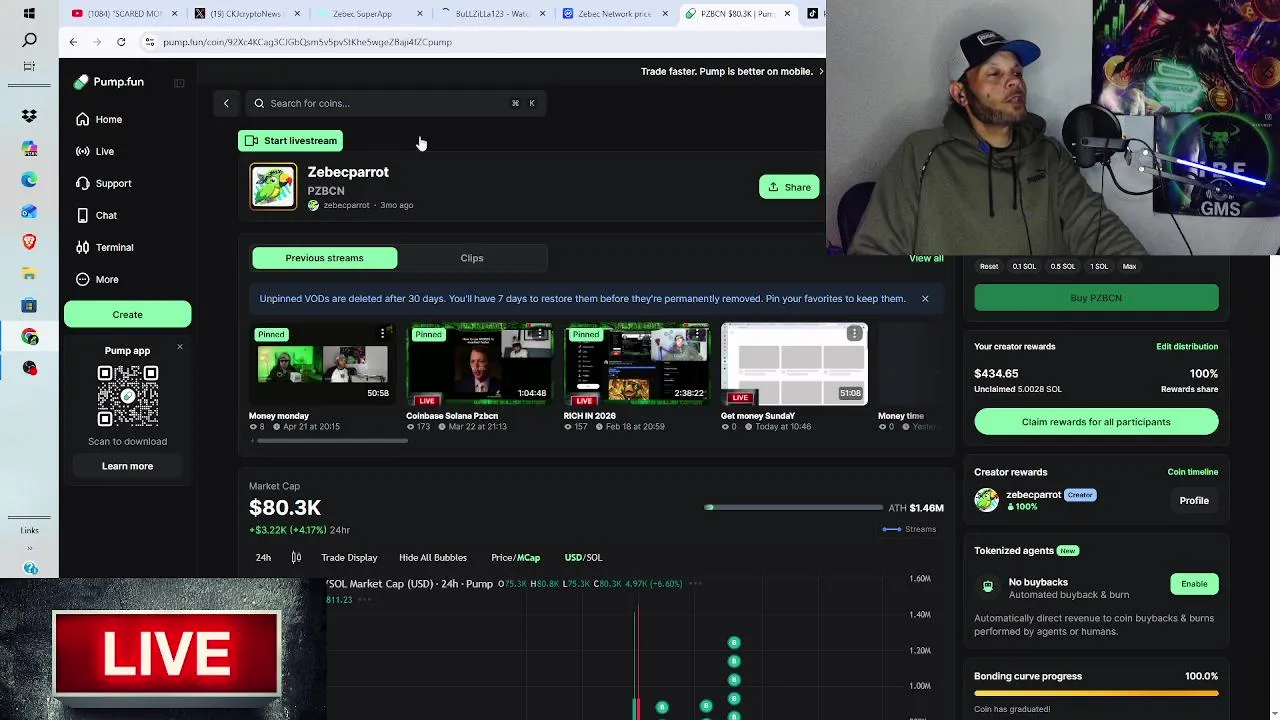The height and width of the screenshot is (720, 1280).
Task: Select the 0.1 SOL preset amount
Action: 1024,267
